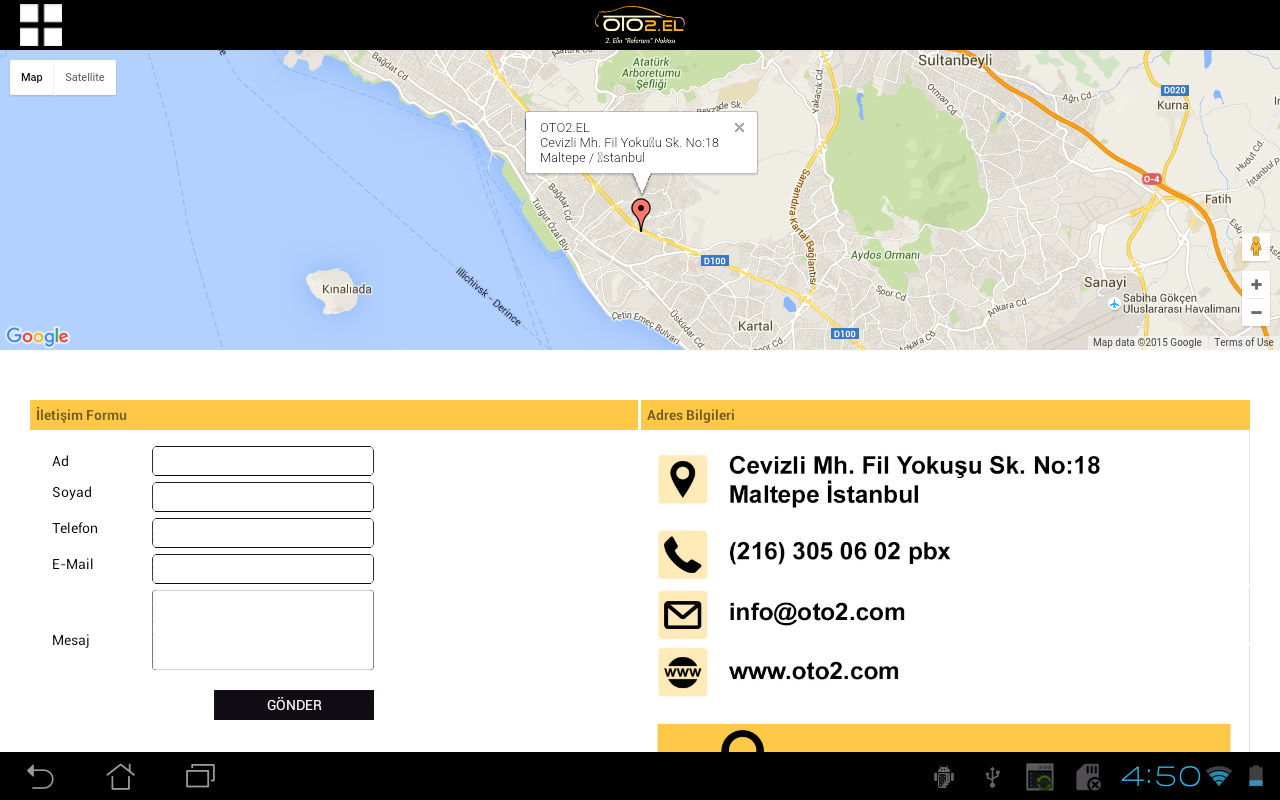Switch the map to Satellite view

pos(85,77)
